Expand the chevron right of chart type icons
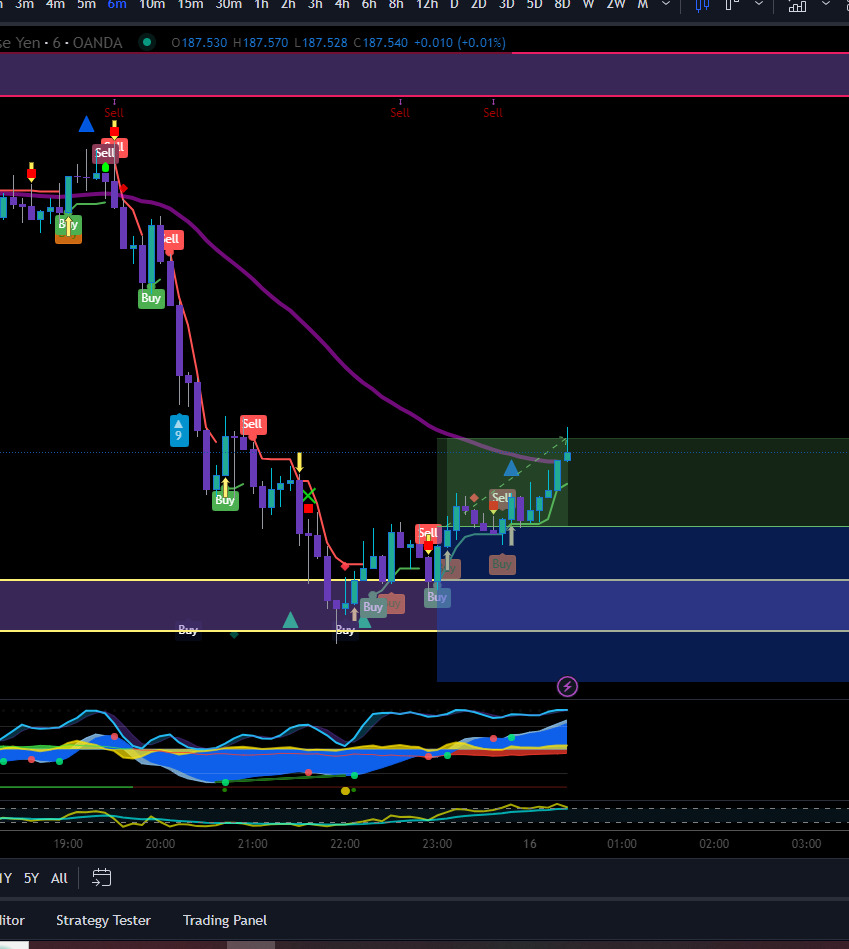 tap(759, 4)
